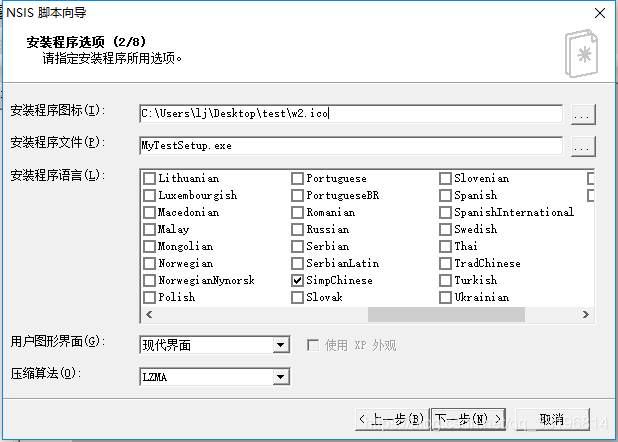Check the Serbian language box
618x442 pixels.
pos(297,246)
